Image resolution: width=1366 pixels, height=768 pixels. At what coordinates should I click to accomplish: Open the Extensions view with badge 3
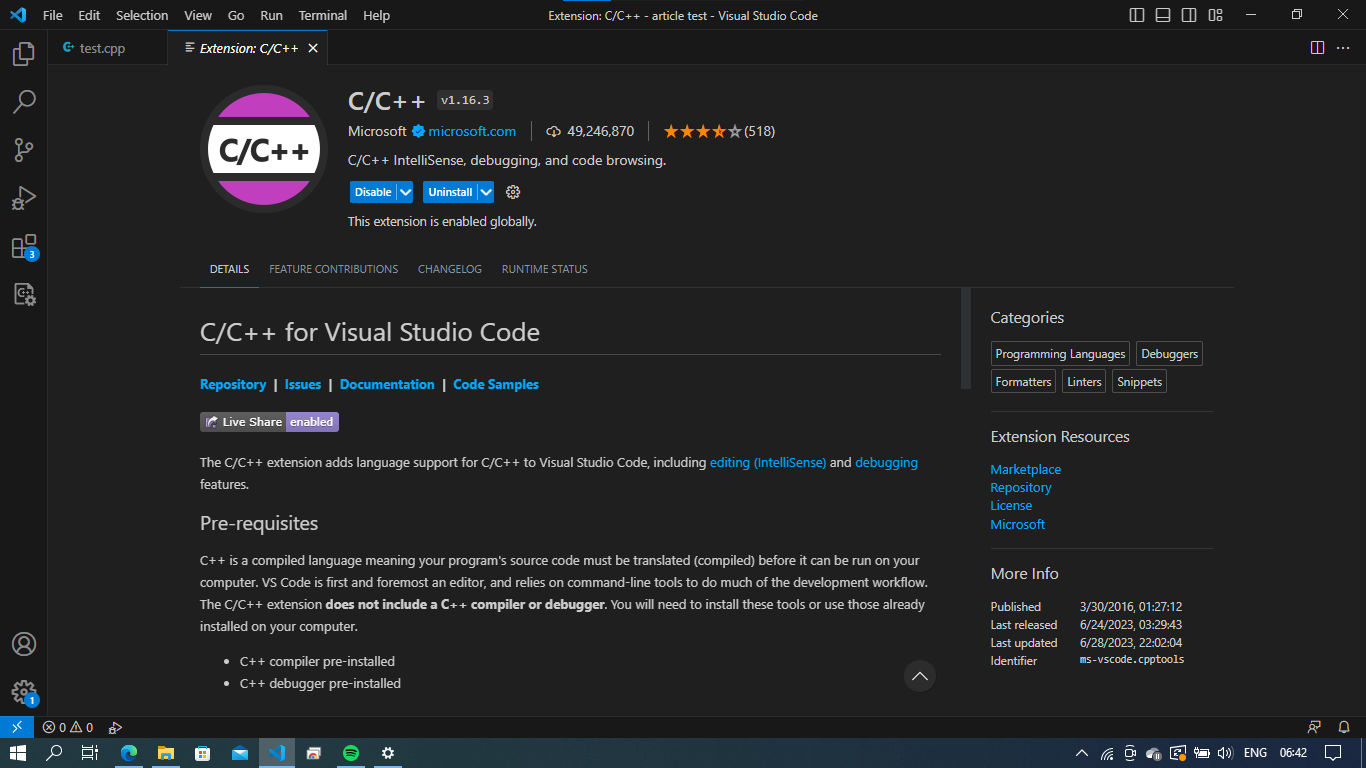[24, 246]
